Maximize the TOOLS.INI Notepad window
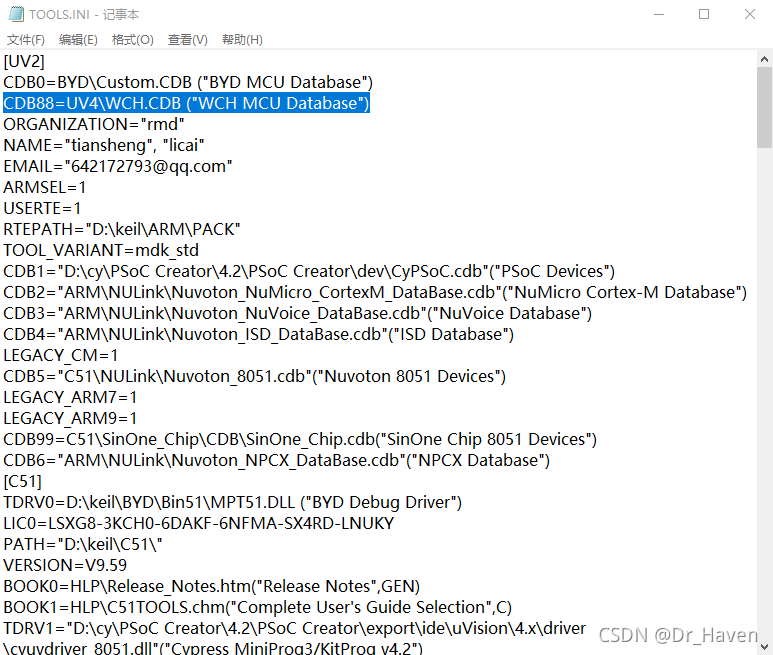This screenshot has height=655, width=773. pyautogui.click(x=704, y=14)
